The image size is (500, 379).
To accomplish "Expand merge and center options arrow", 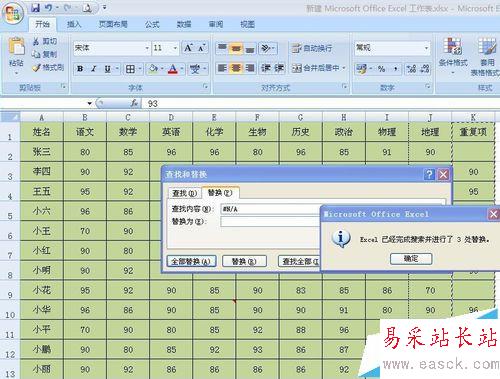I will pos(344,68).
